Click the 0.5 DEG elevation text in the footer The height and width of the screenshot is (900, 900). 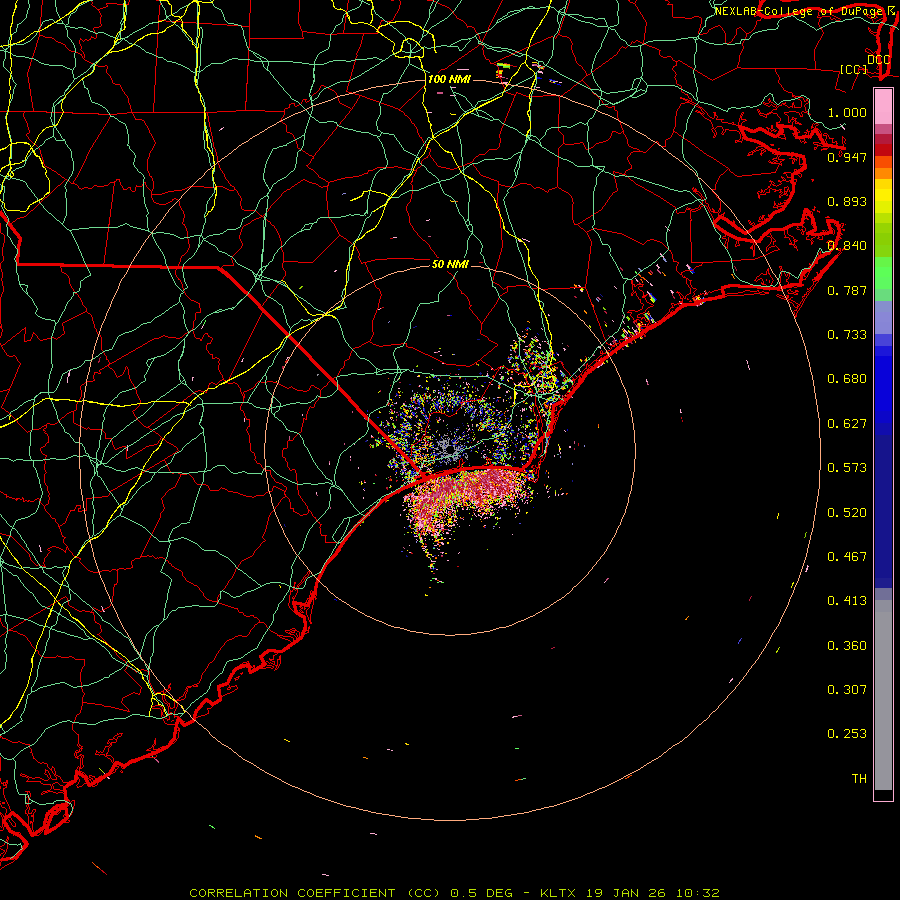click(481, 893)
